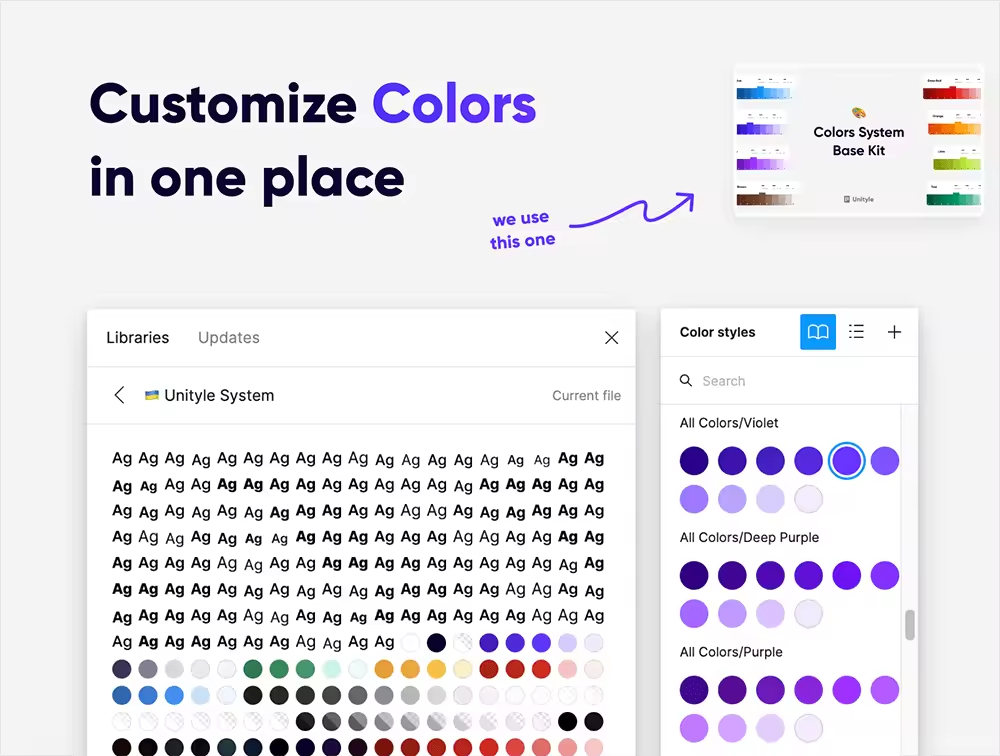Choose the first Purple color swatch
Viewport: 1000px width, 756px height.
pyautogui.click(x=694, y=690)
